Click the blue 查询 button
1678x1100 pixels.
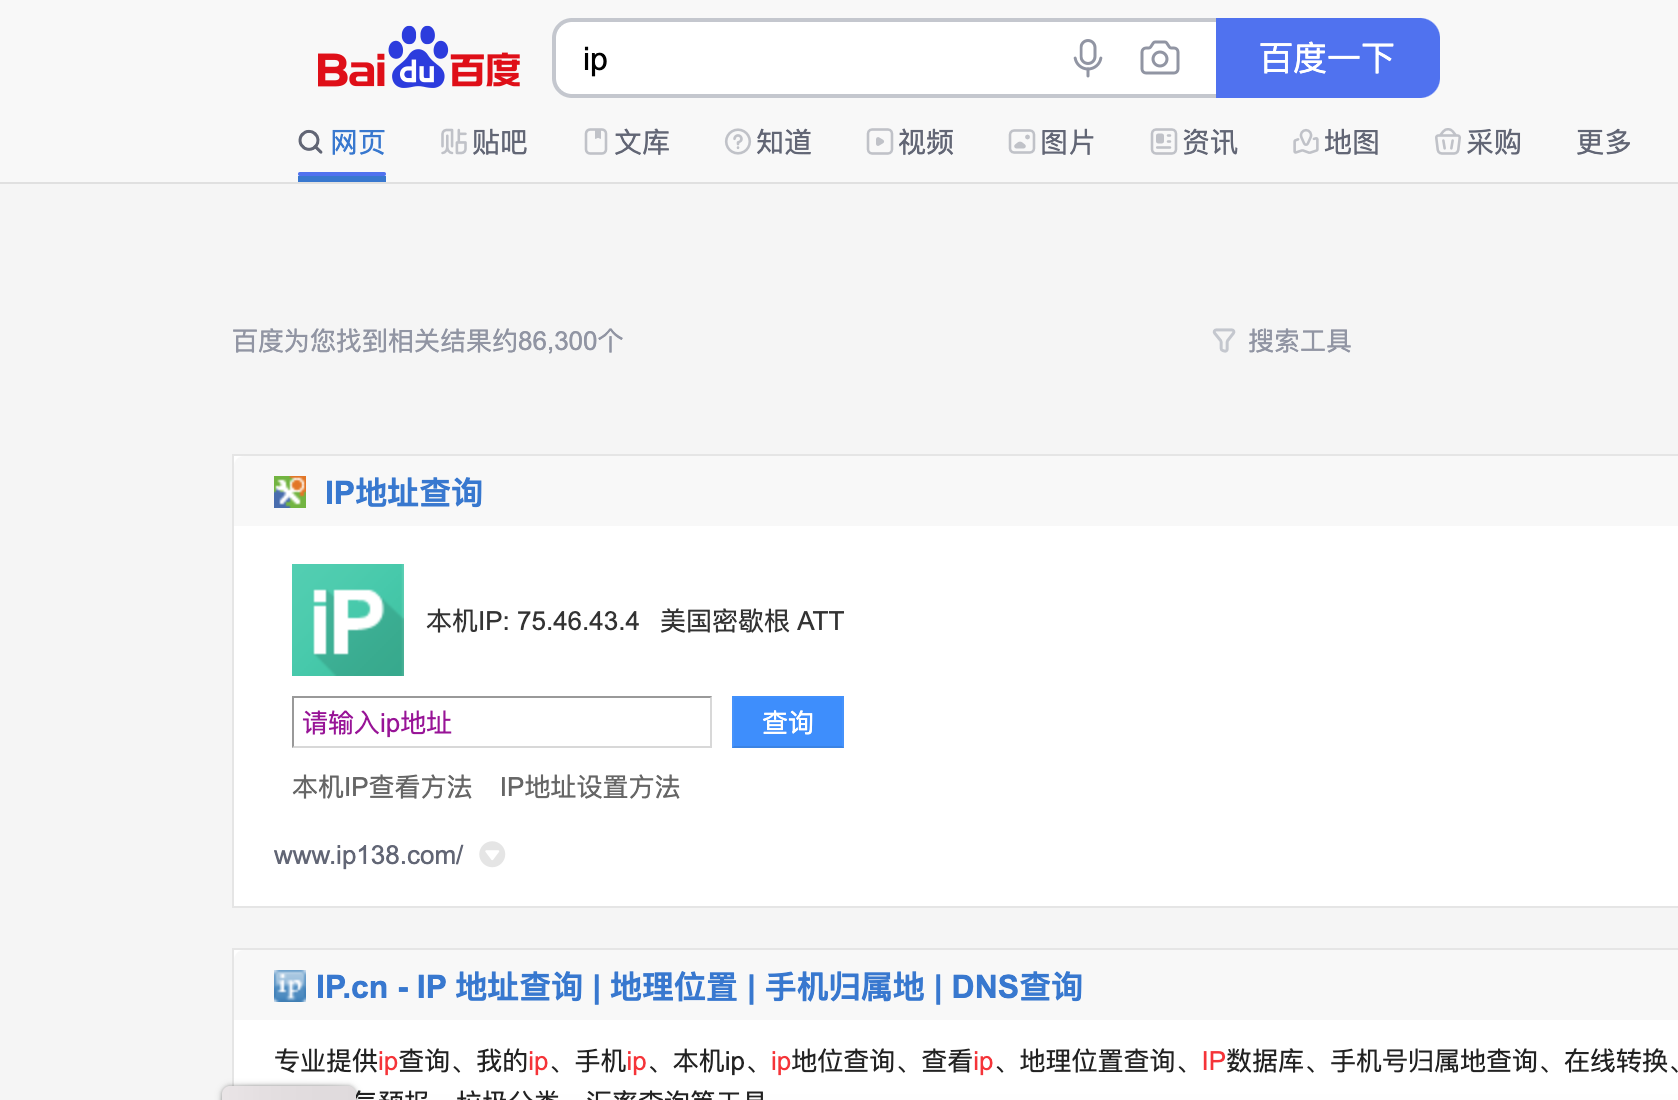point(788,722)
